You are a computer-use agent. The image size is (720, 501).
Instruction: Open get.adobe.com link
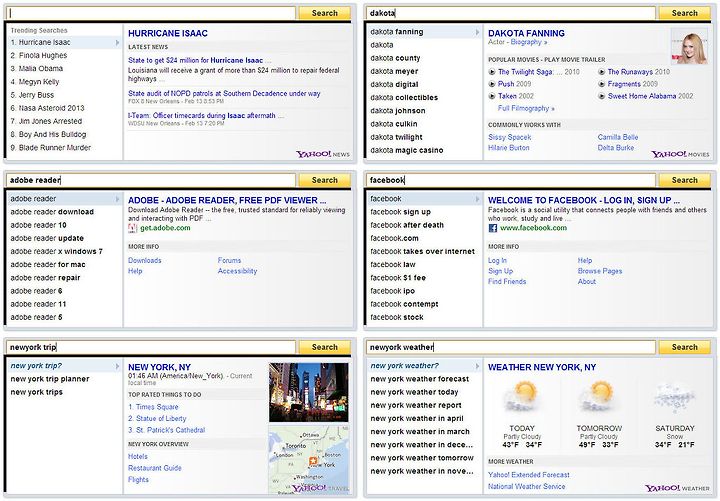[x=165, y=228]
